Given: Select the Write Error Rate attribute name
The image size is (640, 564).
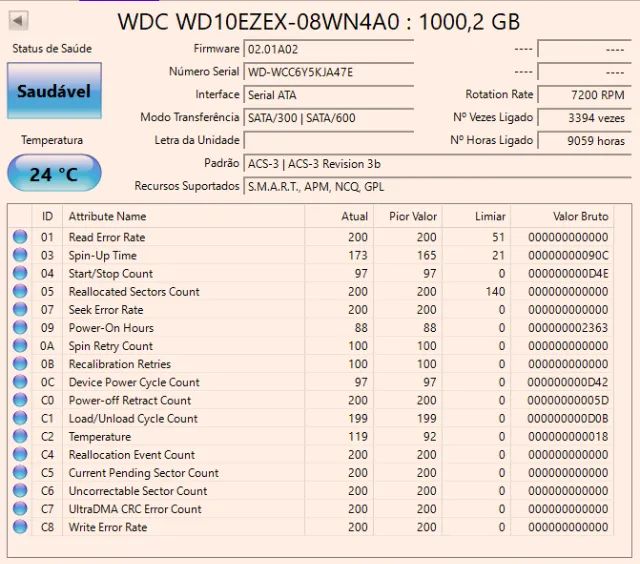Looking at the screenshot, I should click(108, 527).
